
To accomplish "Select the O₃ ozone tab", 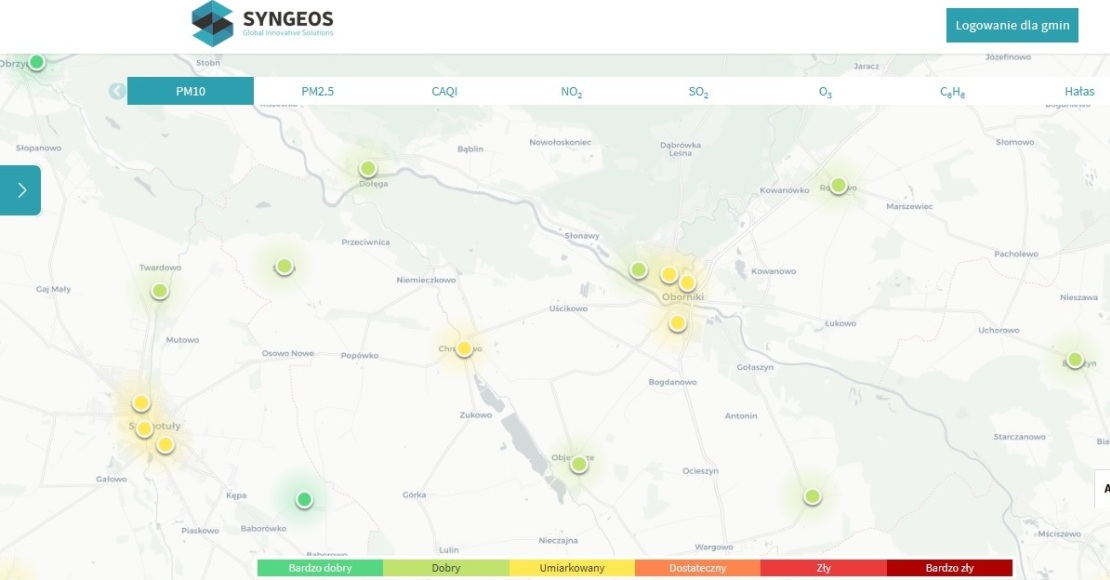I will (x=825, y=91).
